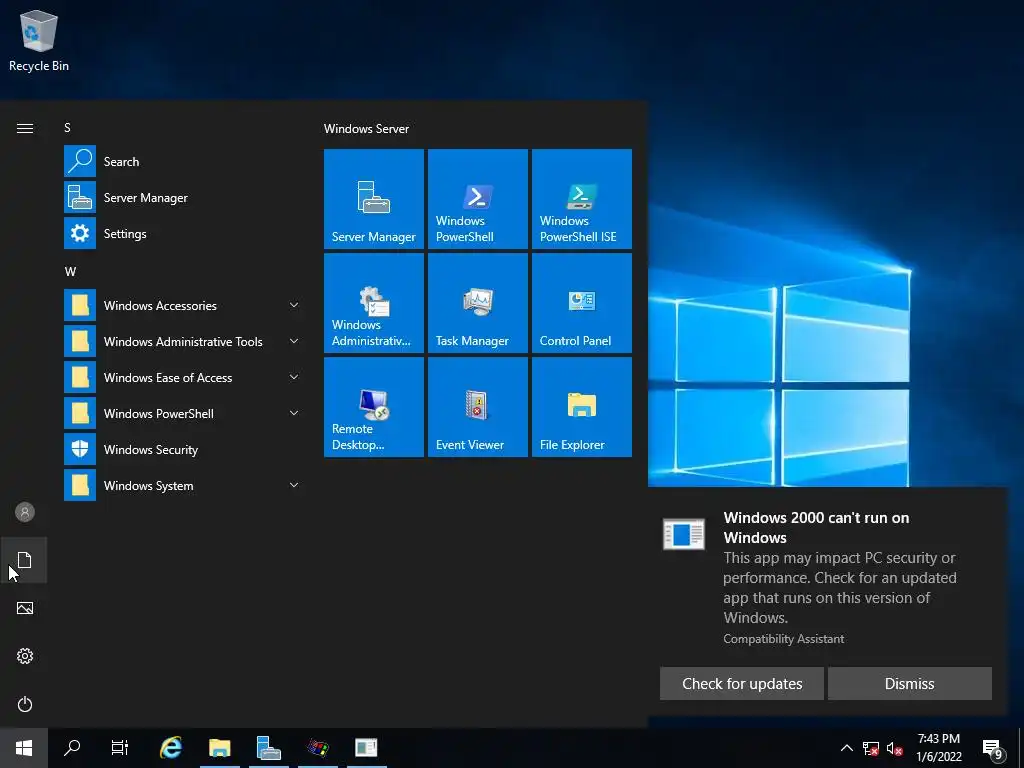Click the letter S section header
Screen dimensions: 1024x768
tap(67, 127)
